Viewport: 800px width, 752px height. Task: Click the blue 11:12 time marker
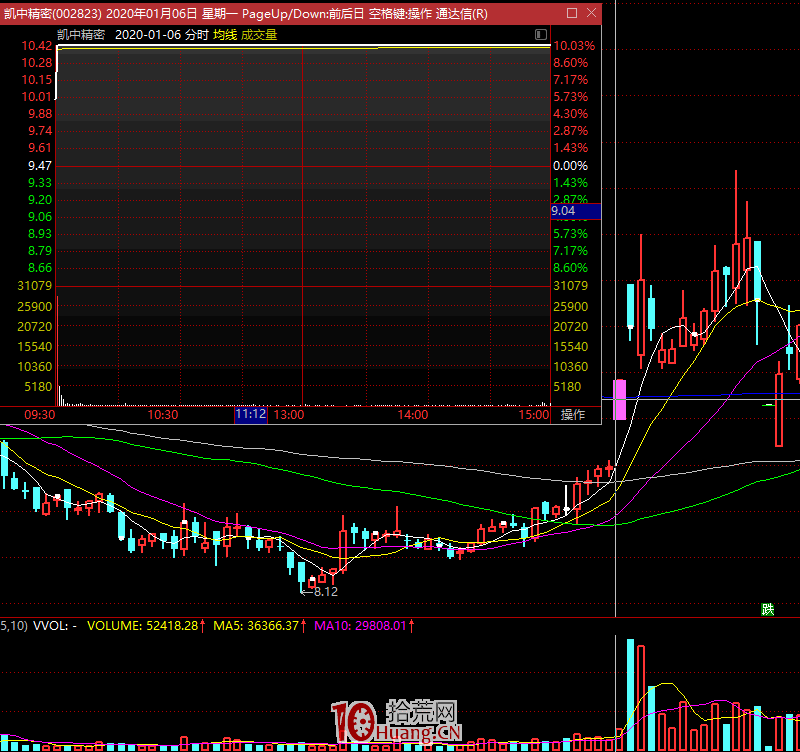click(x=251, y=415)
